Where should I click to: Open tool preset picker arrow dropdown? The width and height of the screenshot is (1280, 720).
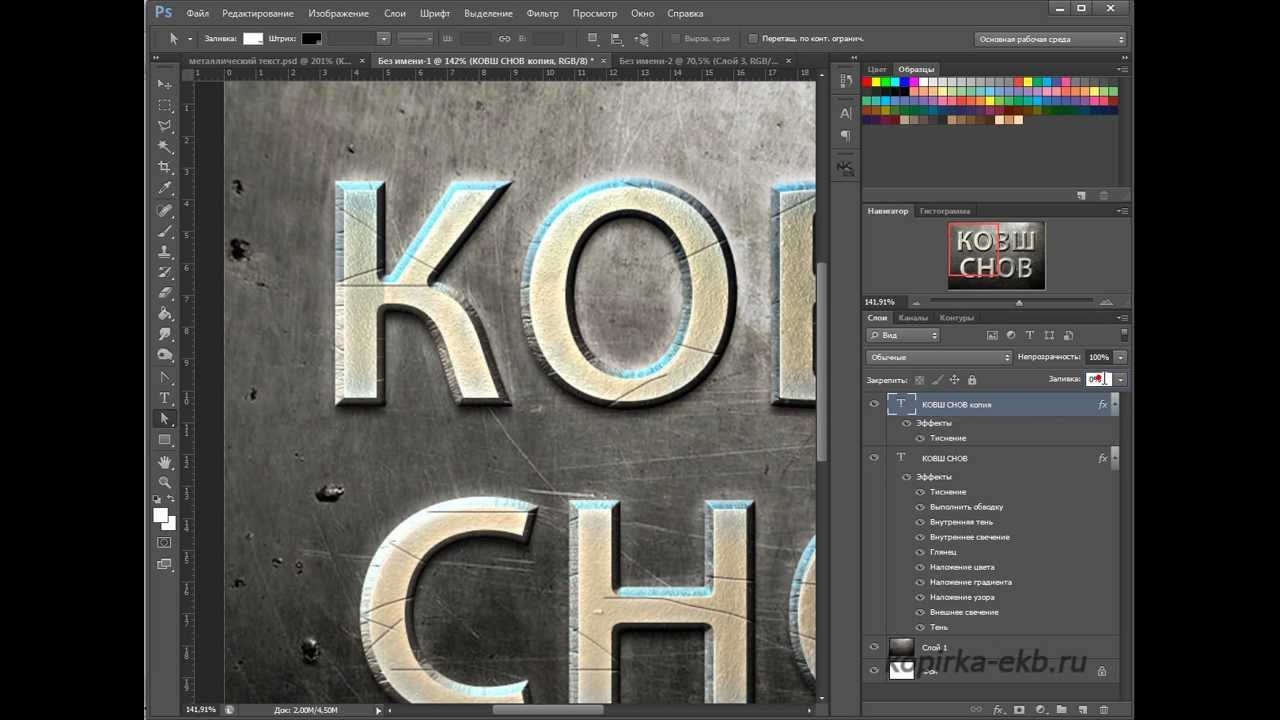190,39
